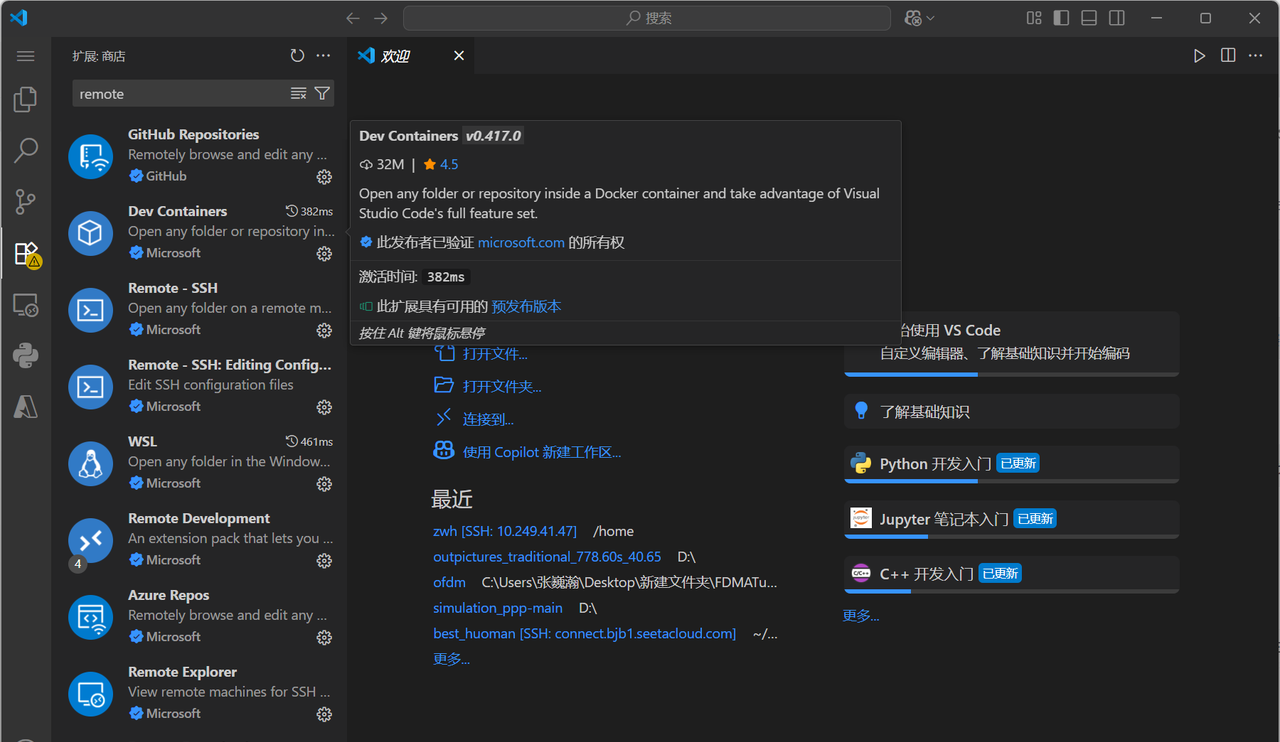Open manage gear for Remote - SSH extension
Viewport: 1280px width, 742px height.
coord(324,330)
